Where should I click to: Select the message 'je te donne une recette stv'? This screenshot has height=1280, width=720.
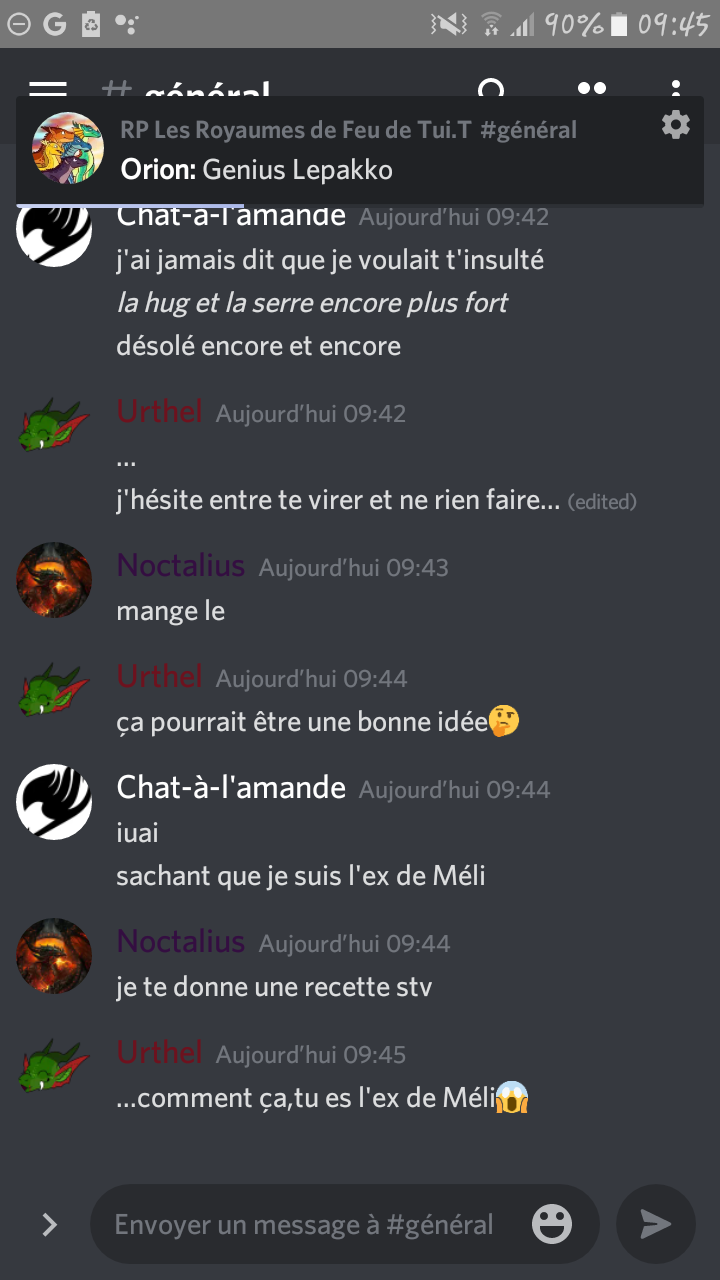[274, 987]
